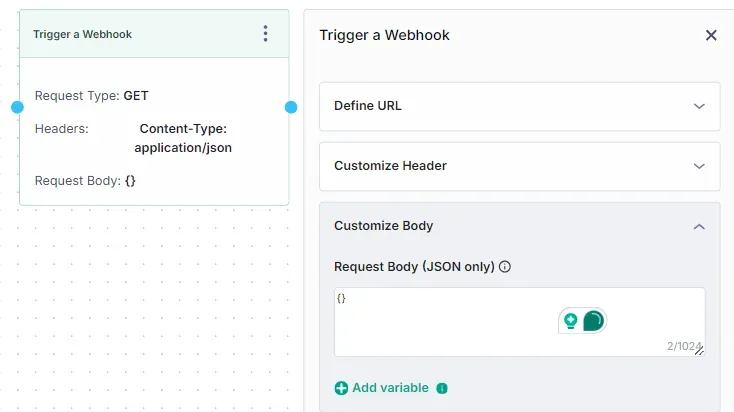This screenshot has width=734, height=412.
Task: Expand the Define URL chevron
Action: 699,106
